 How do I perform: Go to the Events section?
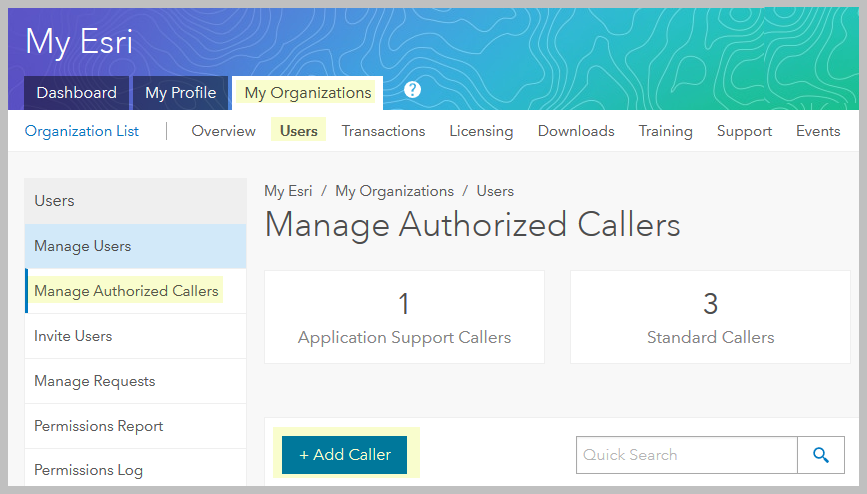point(818,131)
